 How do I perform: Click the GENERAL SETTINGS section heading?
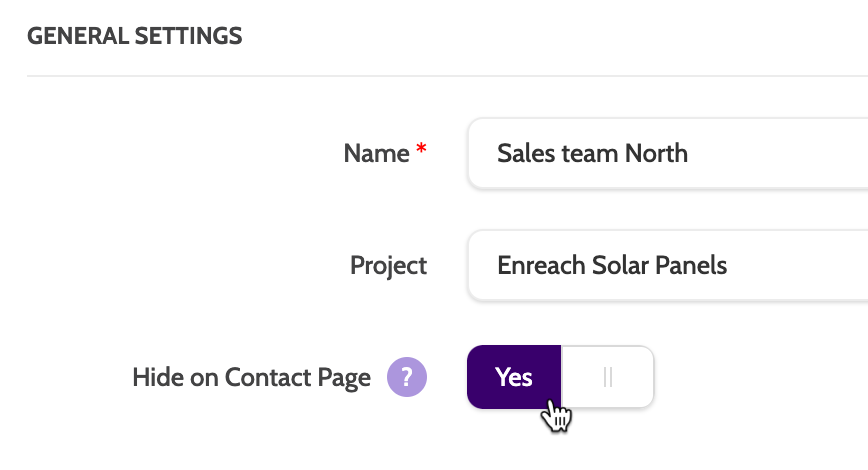(x=134, y=36)
